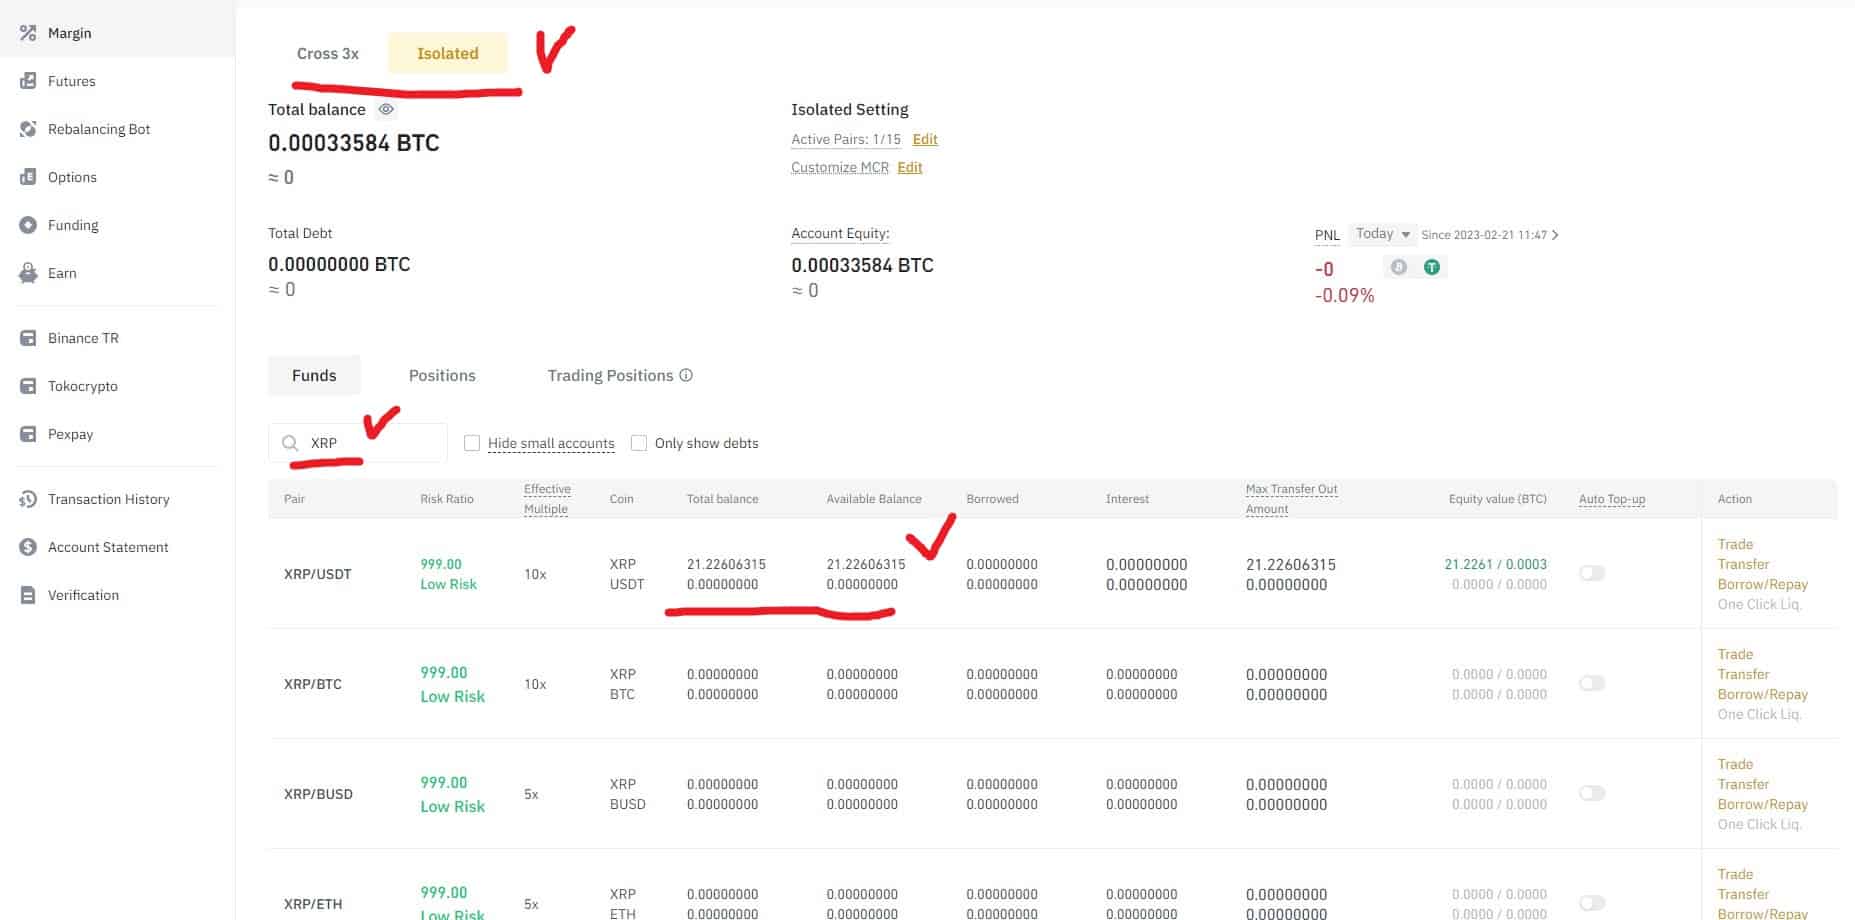Click the Earn piggy bank icon

[x=28, y=273]
